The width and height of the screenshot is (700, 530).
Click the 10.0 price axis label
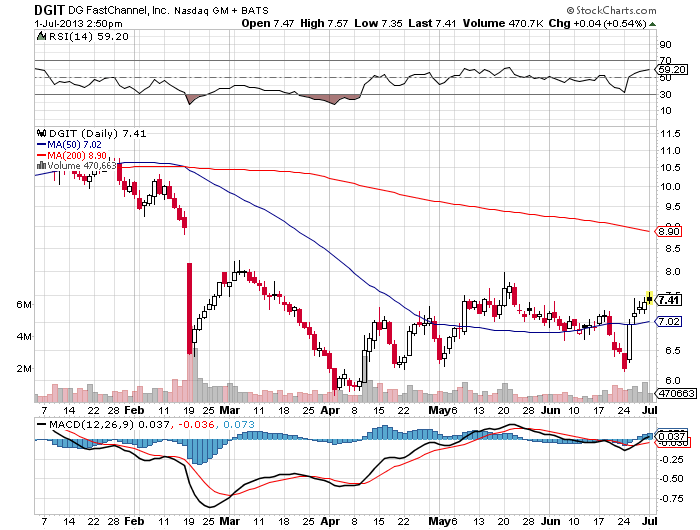coord(670,187)
